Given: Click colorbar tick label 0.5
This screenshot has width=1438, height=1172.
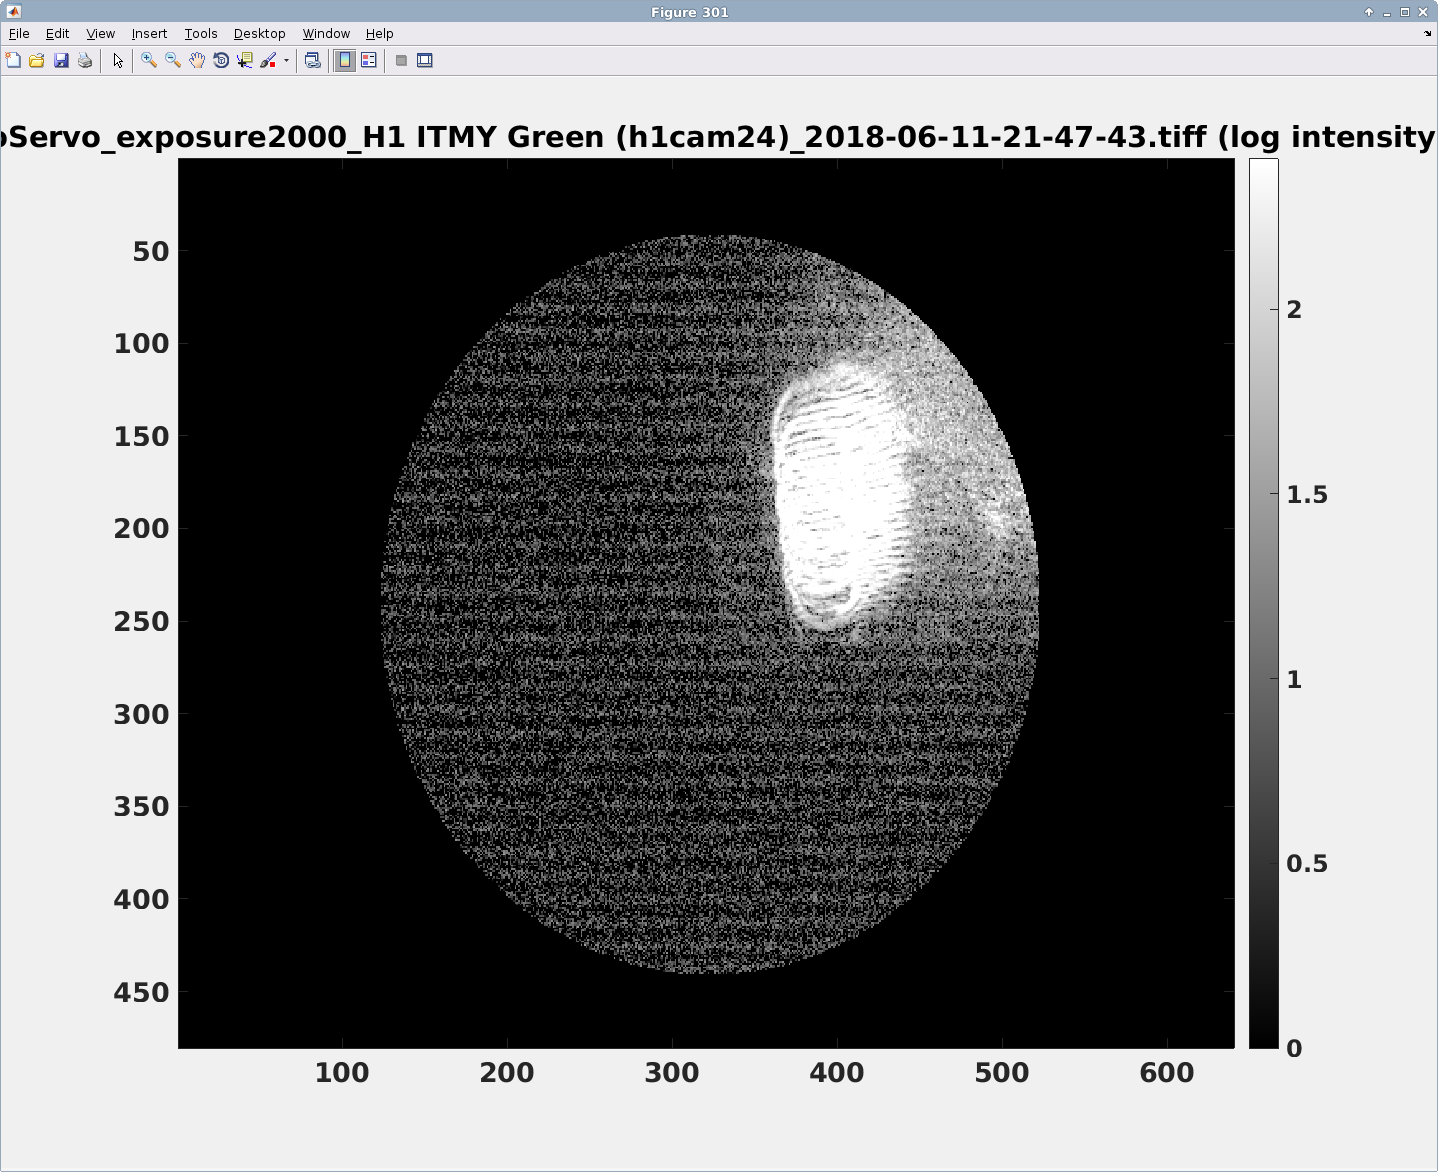Looking at the screenshot, I should 1307,864.
